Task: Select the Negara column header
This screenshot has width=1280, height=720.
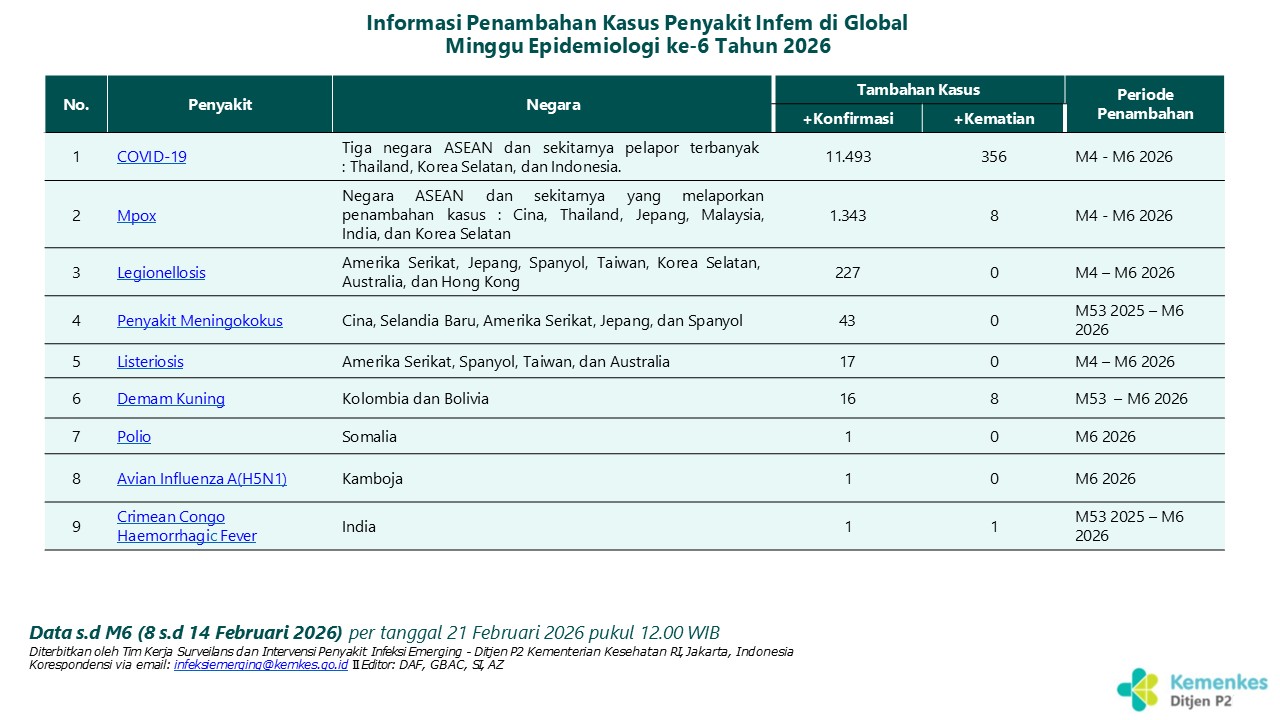Action: click(x=553, y=105)
